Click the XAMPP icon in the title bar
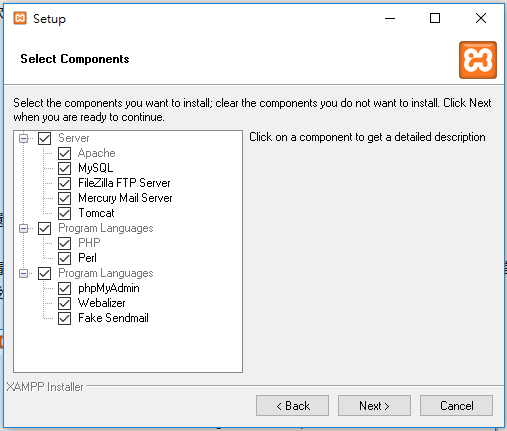507x431 pixels. pos(20,18)
